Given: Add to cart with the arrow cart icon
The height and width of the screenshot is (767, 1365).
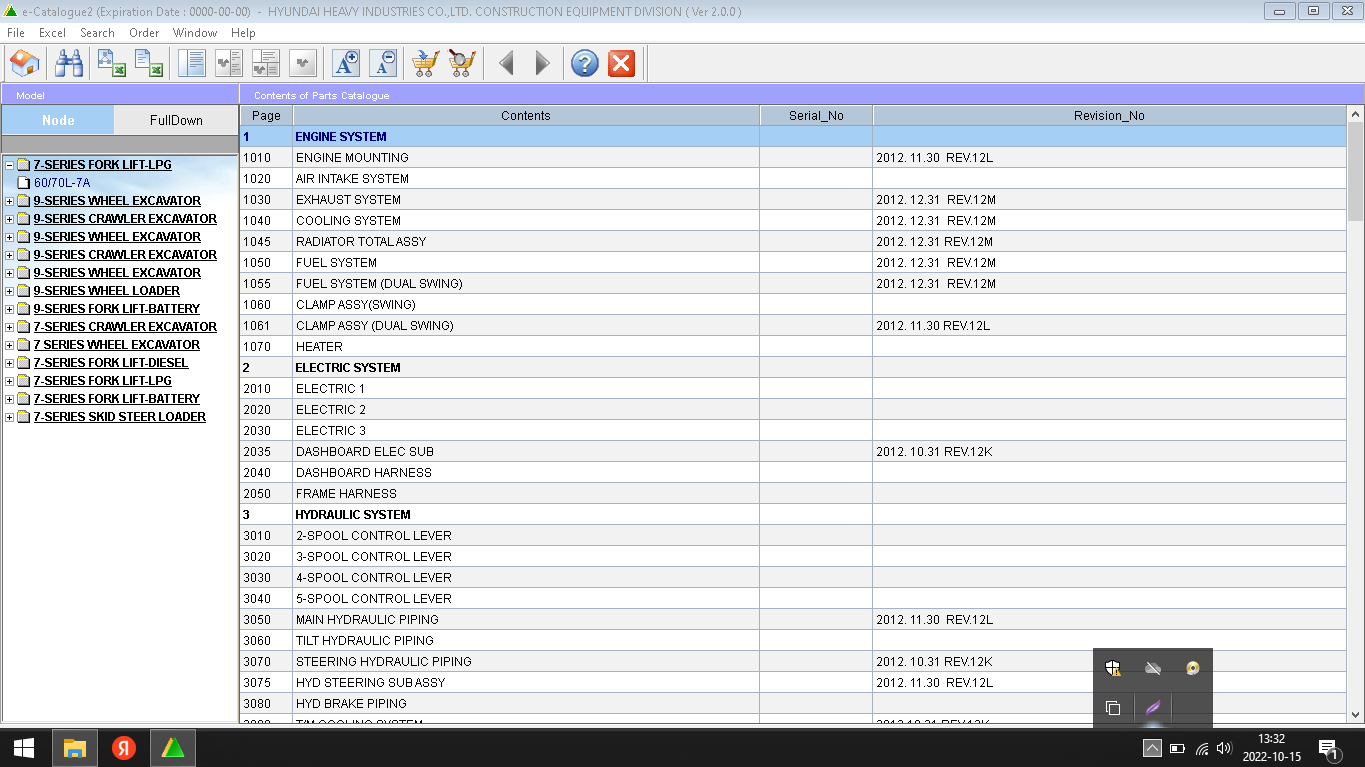Looking at the screenshot, I should click(425, 64).
